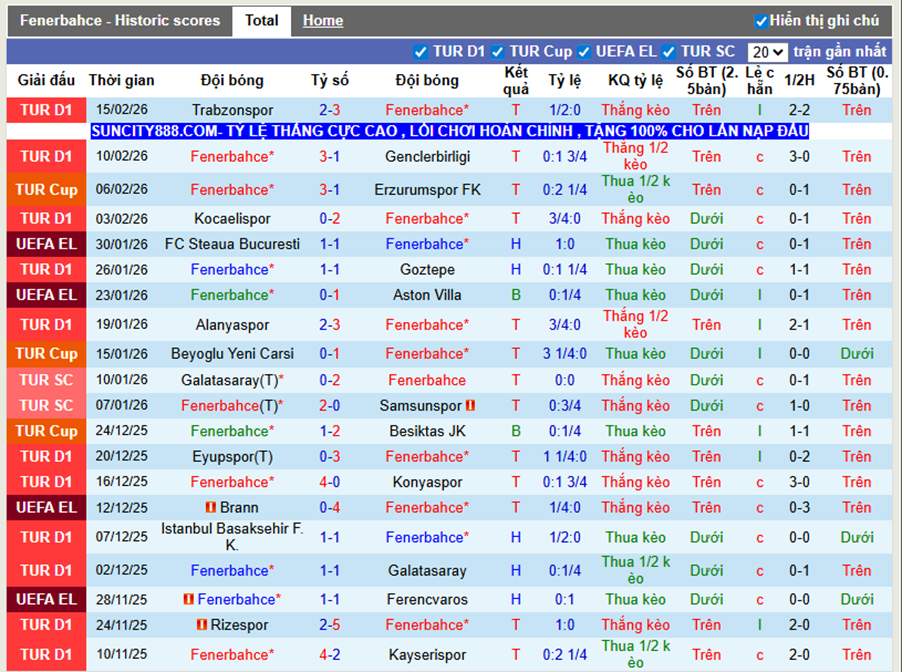Select TUR SC league cell dated 10/01/26
The image size is (902, 672).
[46, 380]
